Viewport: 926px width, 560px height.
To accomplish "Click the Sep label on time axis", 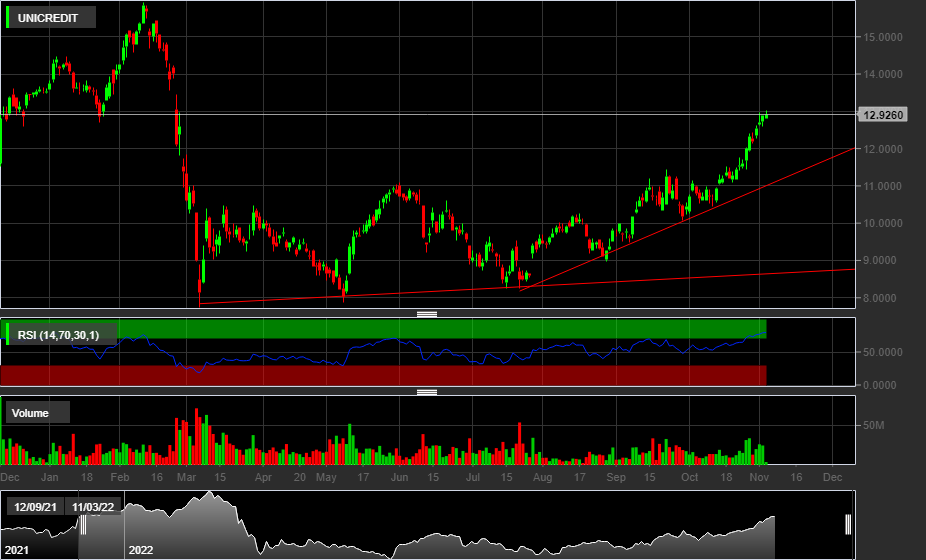I will (616, 477).
